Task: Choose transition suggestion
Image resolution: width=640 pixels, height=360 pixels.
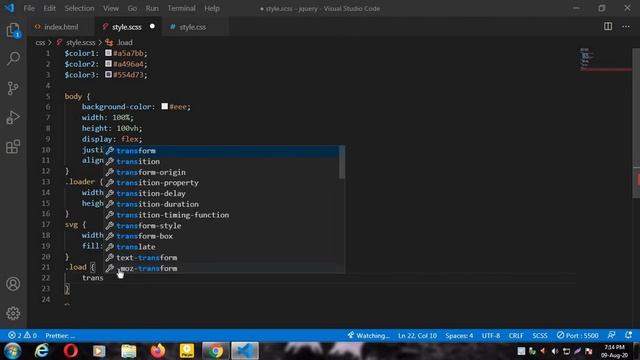Action: coord(222,161)
